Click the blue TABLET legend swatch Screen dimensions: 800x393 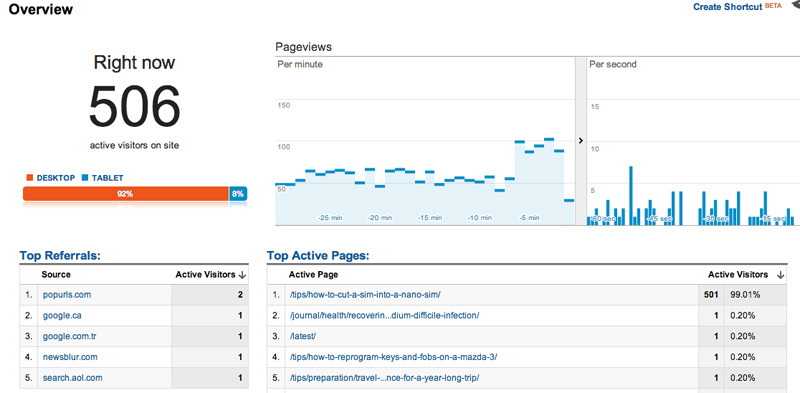click(x=85, y=178)
